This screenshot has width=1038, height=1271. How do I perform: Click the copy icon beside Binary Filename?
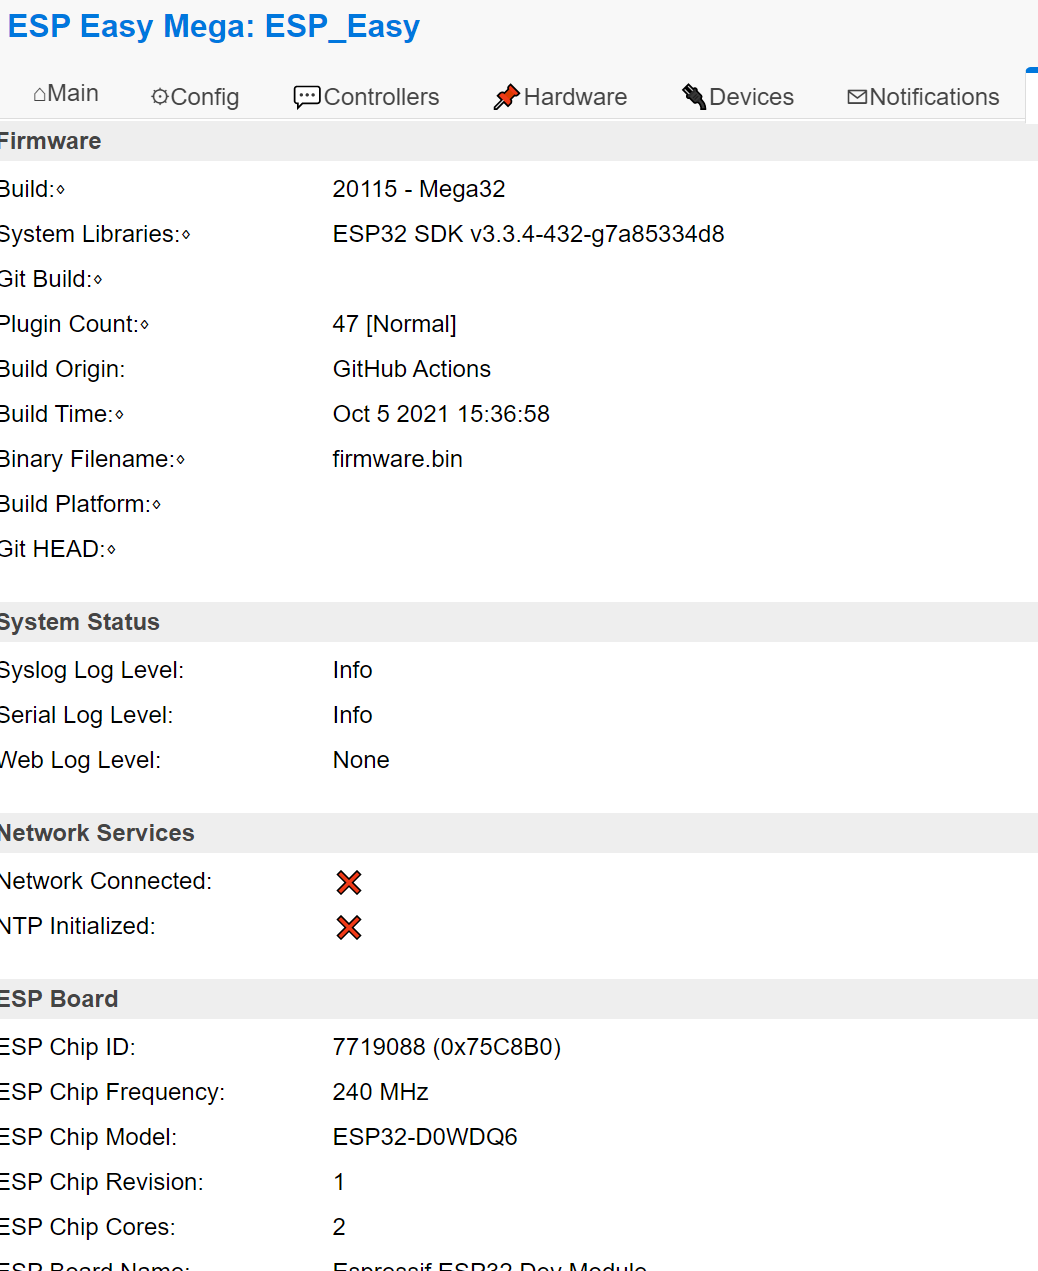point(180,460)
